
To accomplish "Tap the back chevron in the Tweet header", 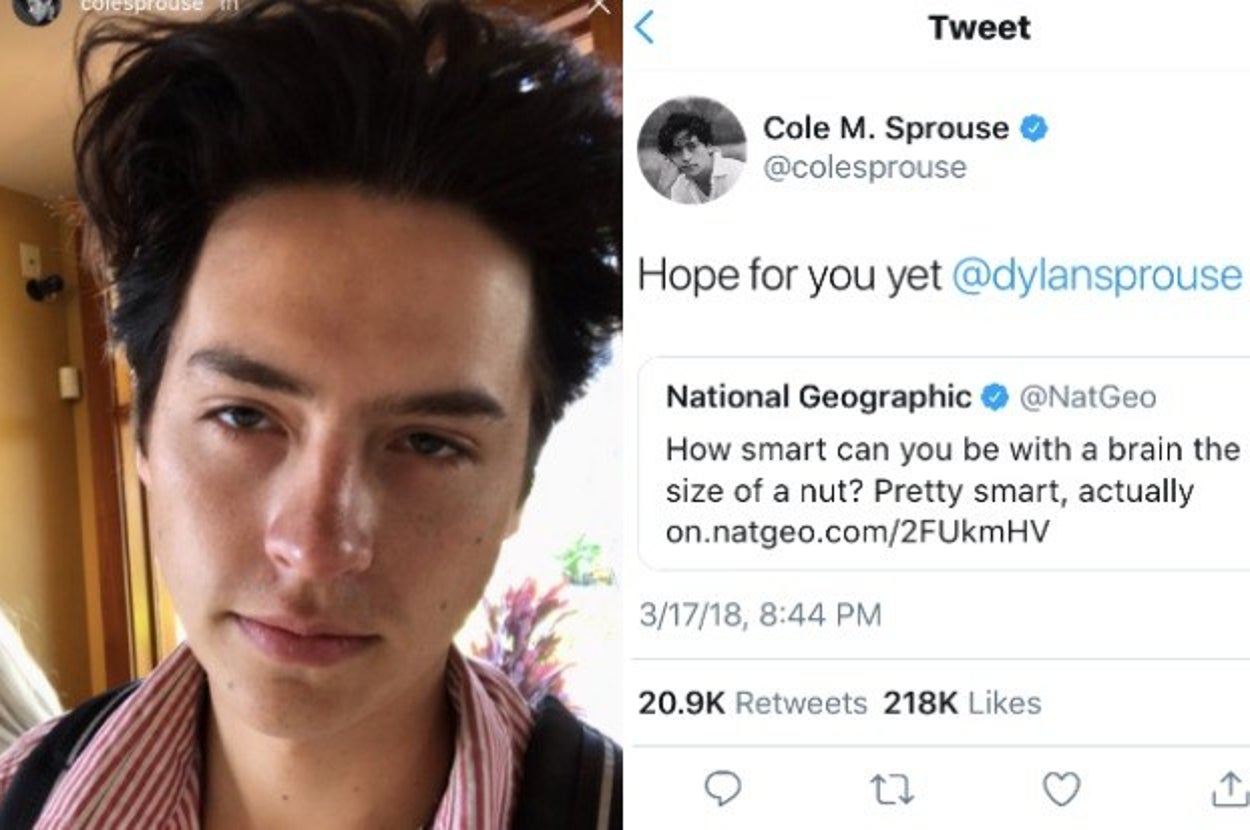I will point(645,28).
